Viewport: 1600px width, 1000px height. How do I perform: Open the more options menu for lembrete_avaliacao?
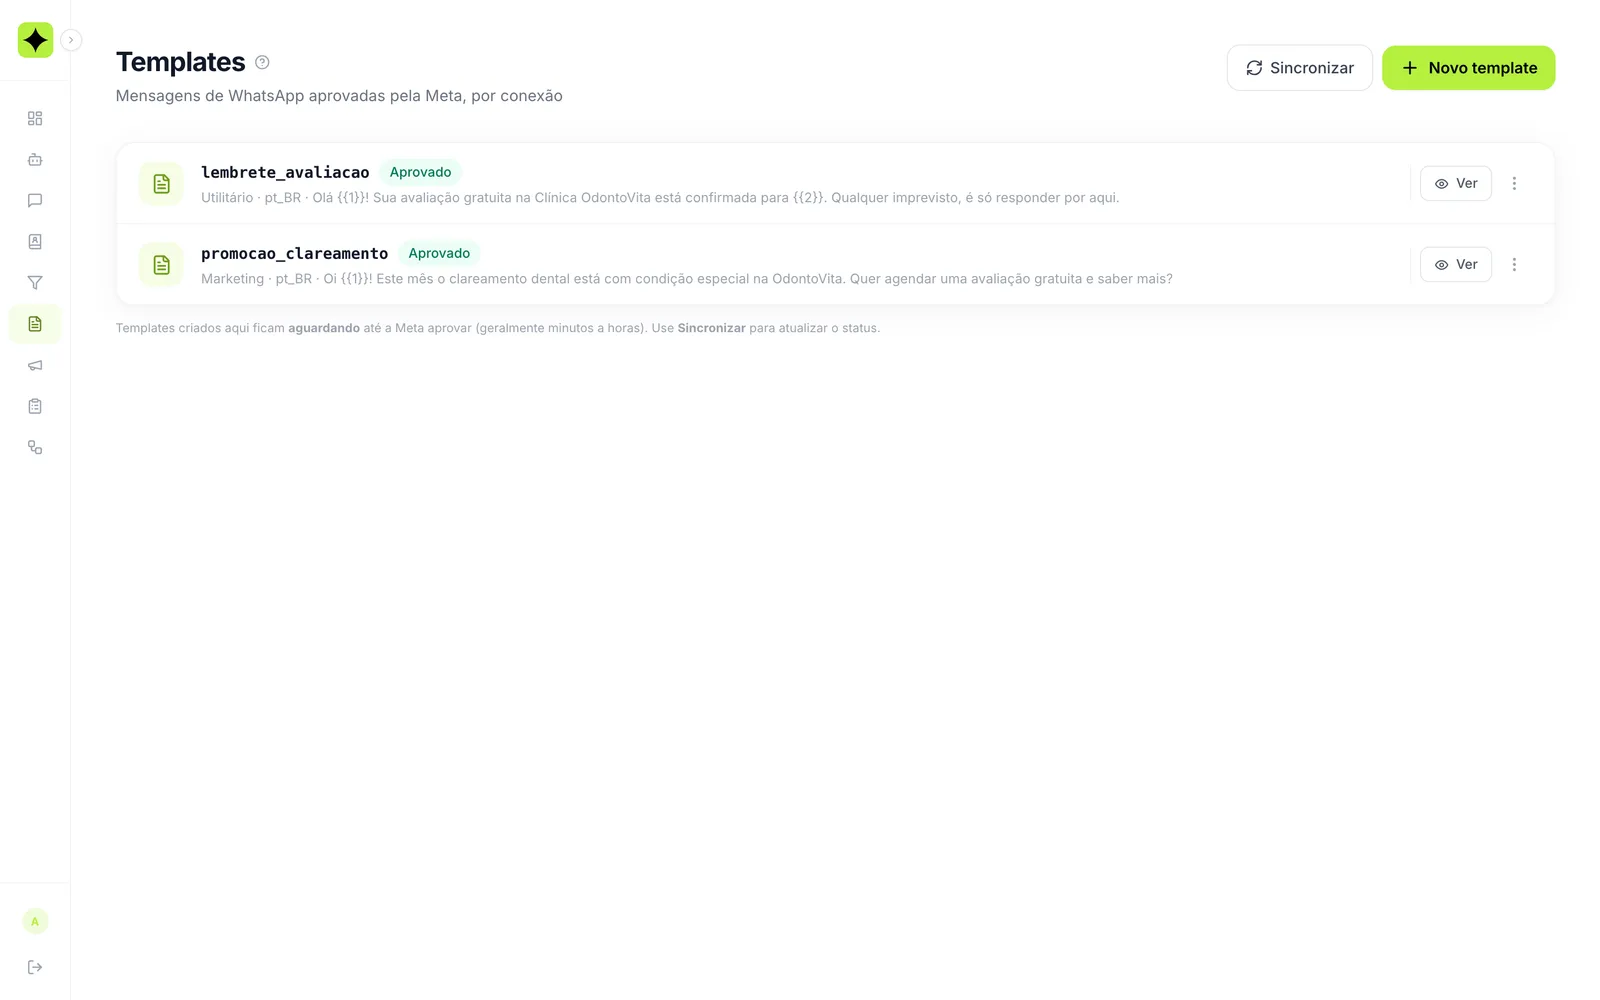(x=1514, y=183)
